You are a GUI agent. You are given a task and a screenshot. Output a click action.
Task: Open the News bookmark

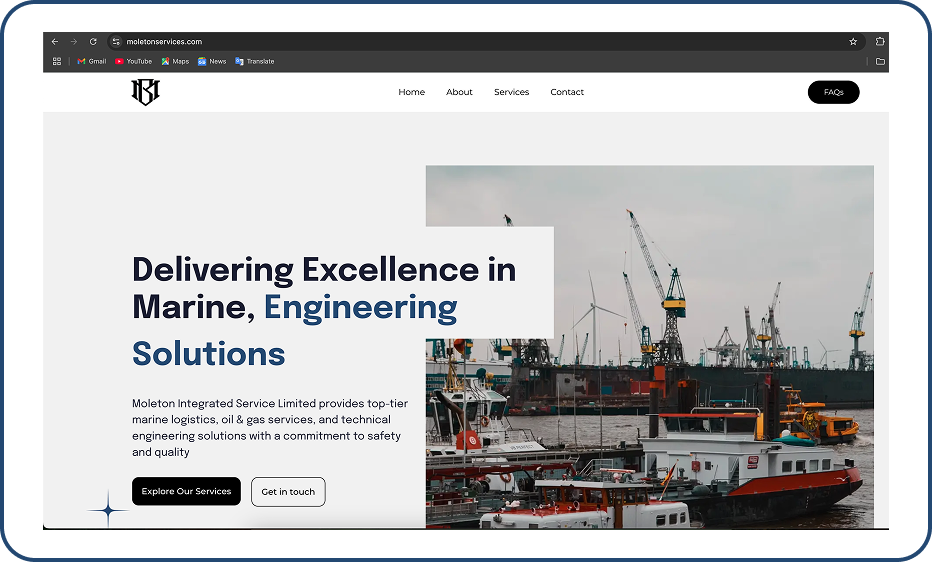pyautogui.click(x=212, y=61)
